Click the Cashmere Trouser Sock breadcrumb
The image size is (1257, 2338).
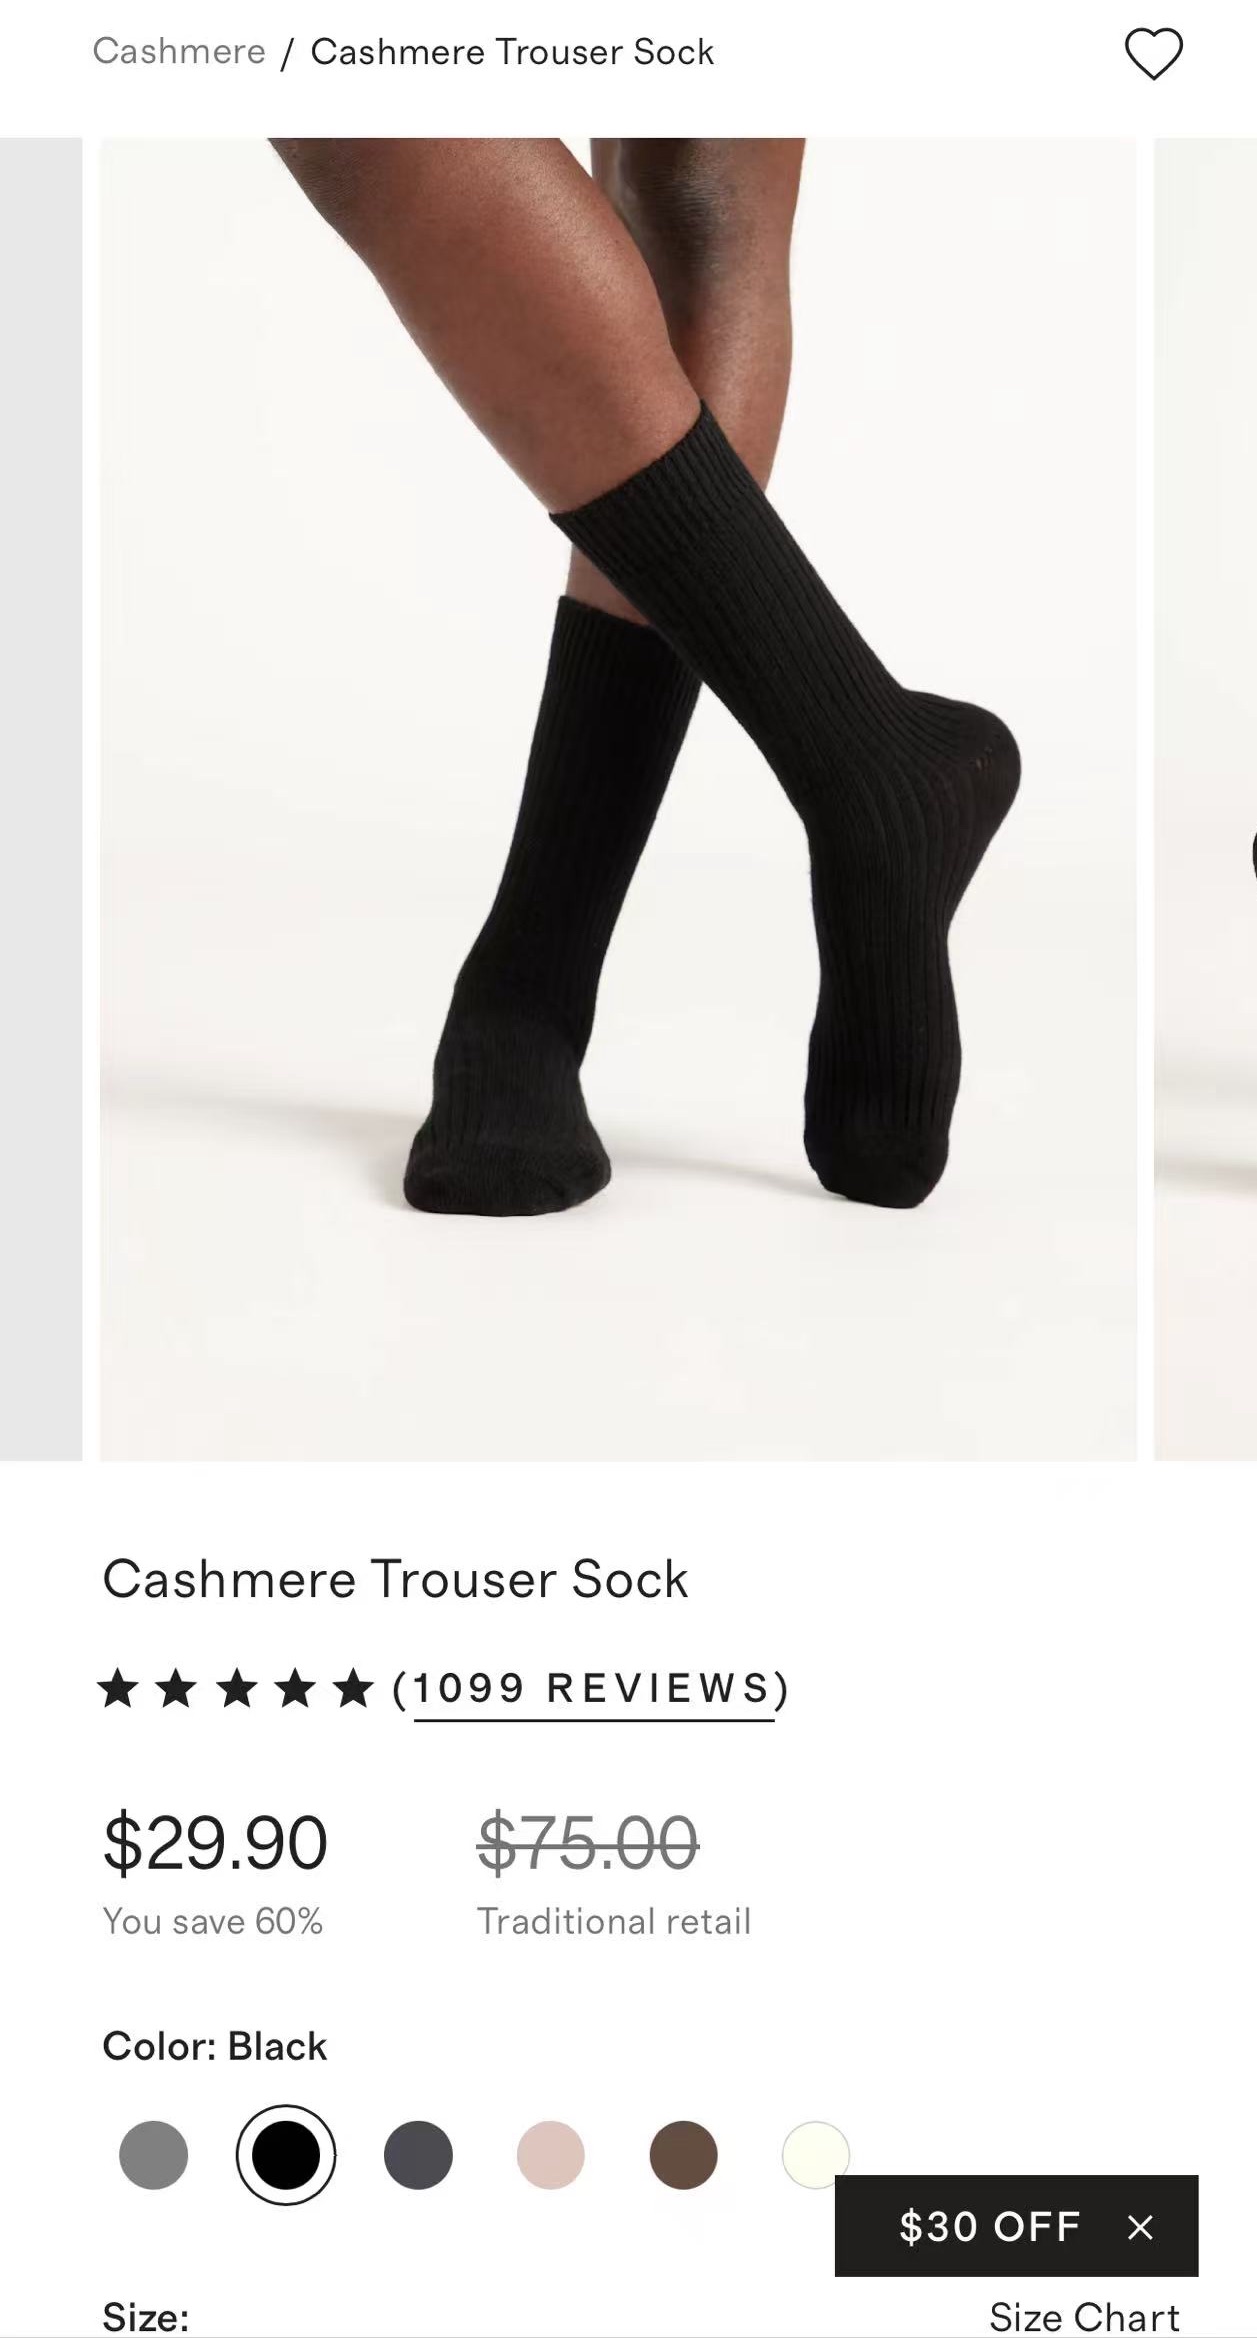click(512, 51)
